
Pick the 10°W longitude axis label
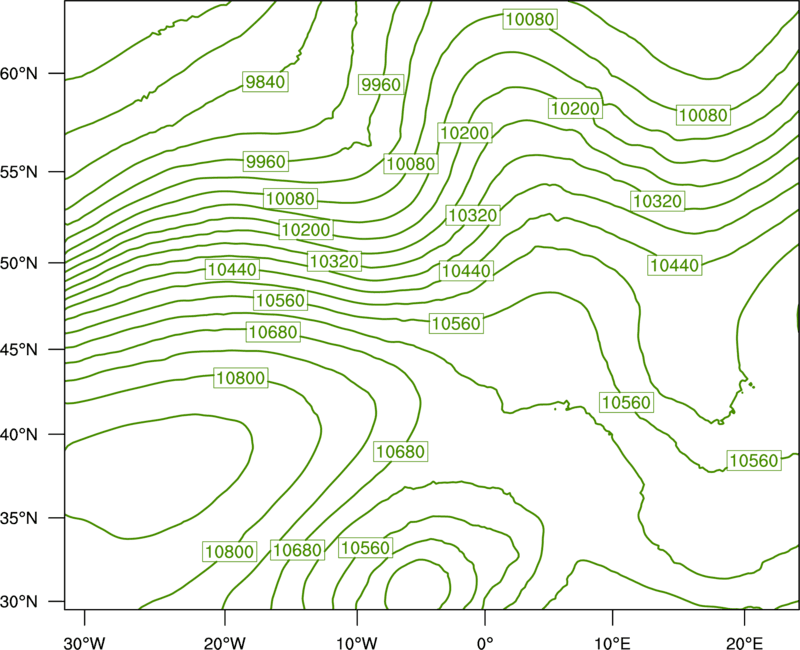coord(356,643)
